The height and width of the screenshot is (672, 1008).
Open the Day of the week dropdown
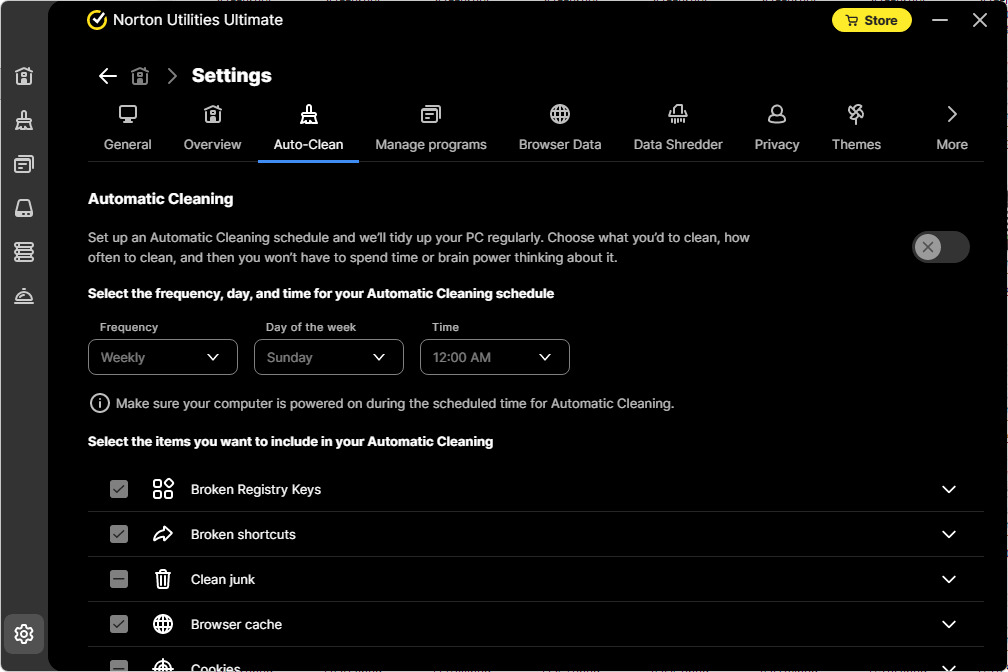click(328, 357)
